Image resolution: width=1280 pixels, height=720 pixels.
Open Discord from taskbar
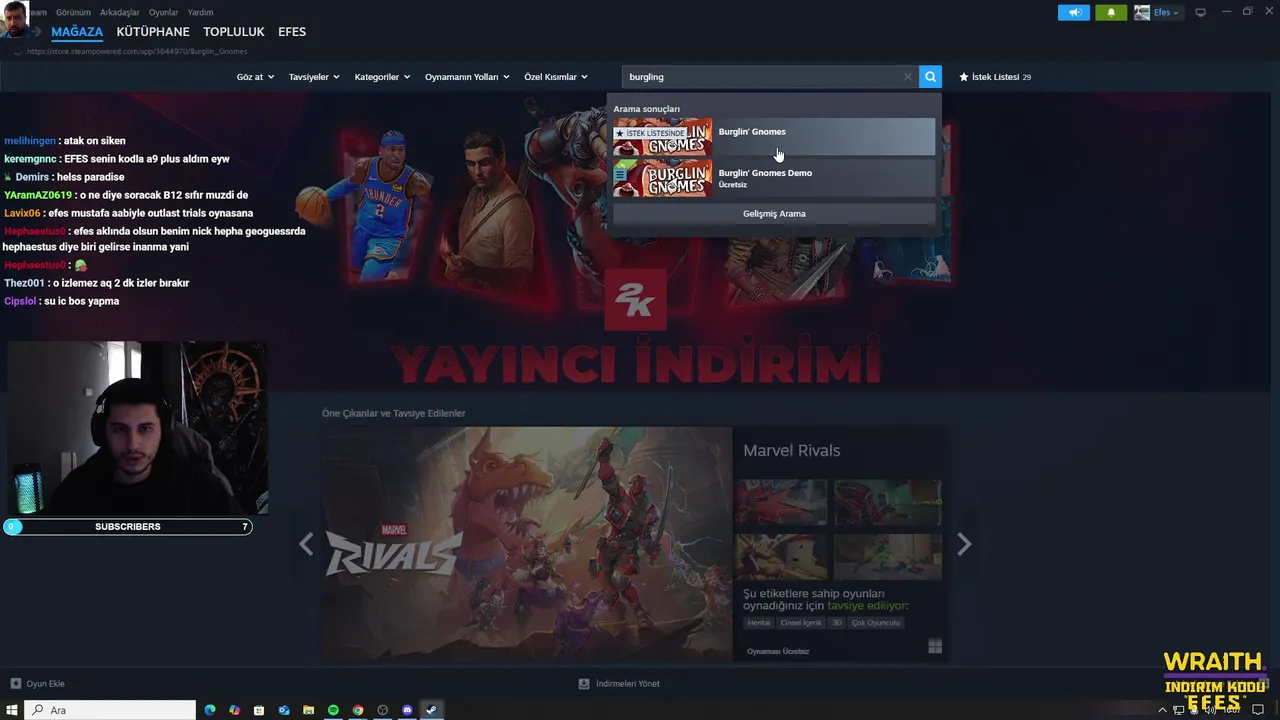click(x=407, y=710)
